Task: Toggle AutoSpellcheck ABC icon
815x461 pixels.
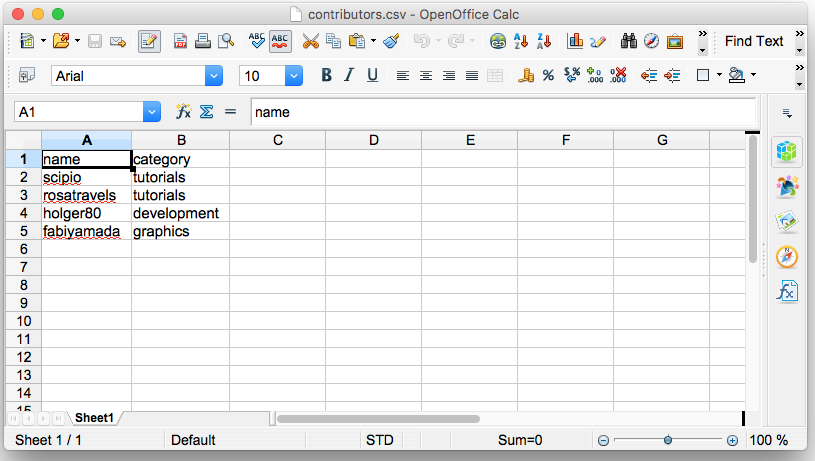Action: tap(280, 41)
